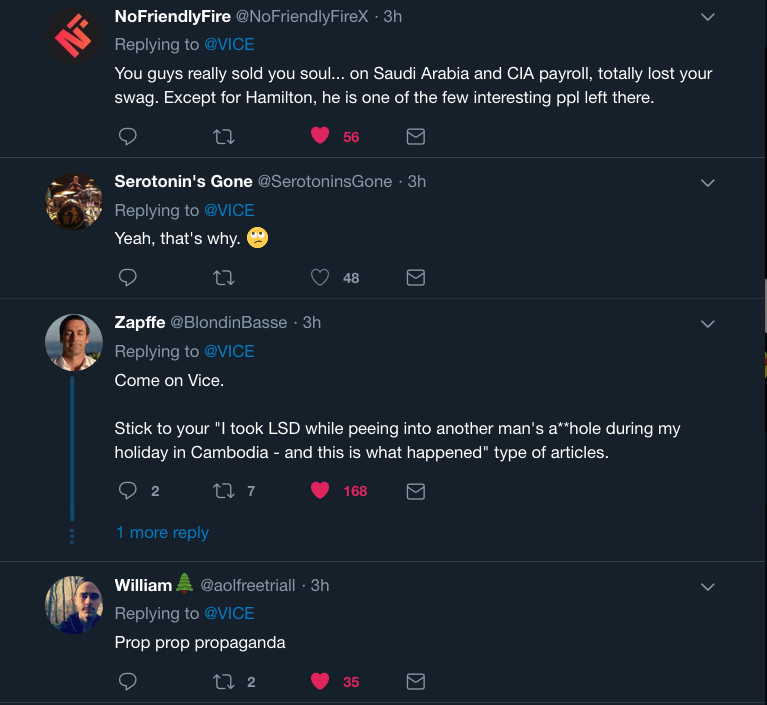Retweet Zapffe's tweet with 7 retweets
Image resolution: width=767 pixels, height=705 pixels.
(x=224, y=490)
